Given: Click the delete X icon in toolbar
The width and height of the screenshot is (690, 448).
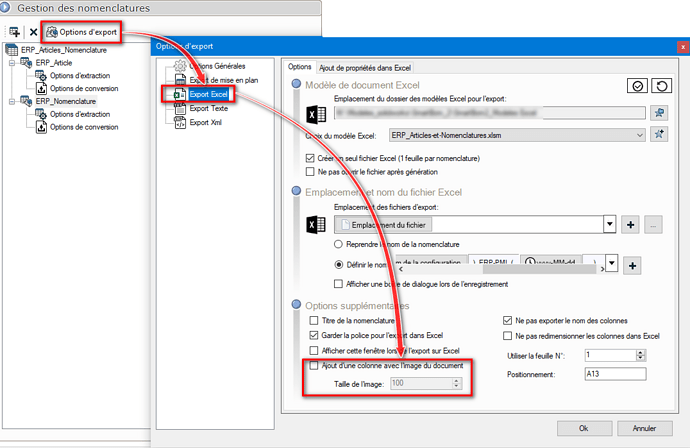Looking at the screenshot, I should (33, 32).
